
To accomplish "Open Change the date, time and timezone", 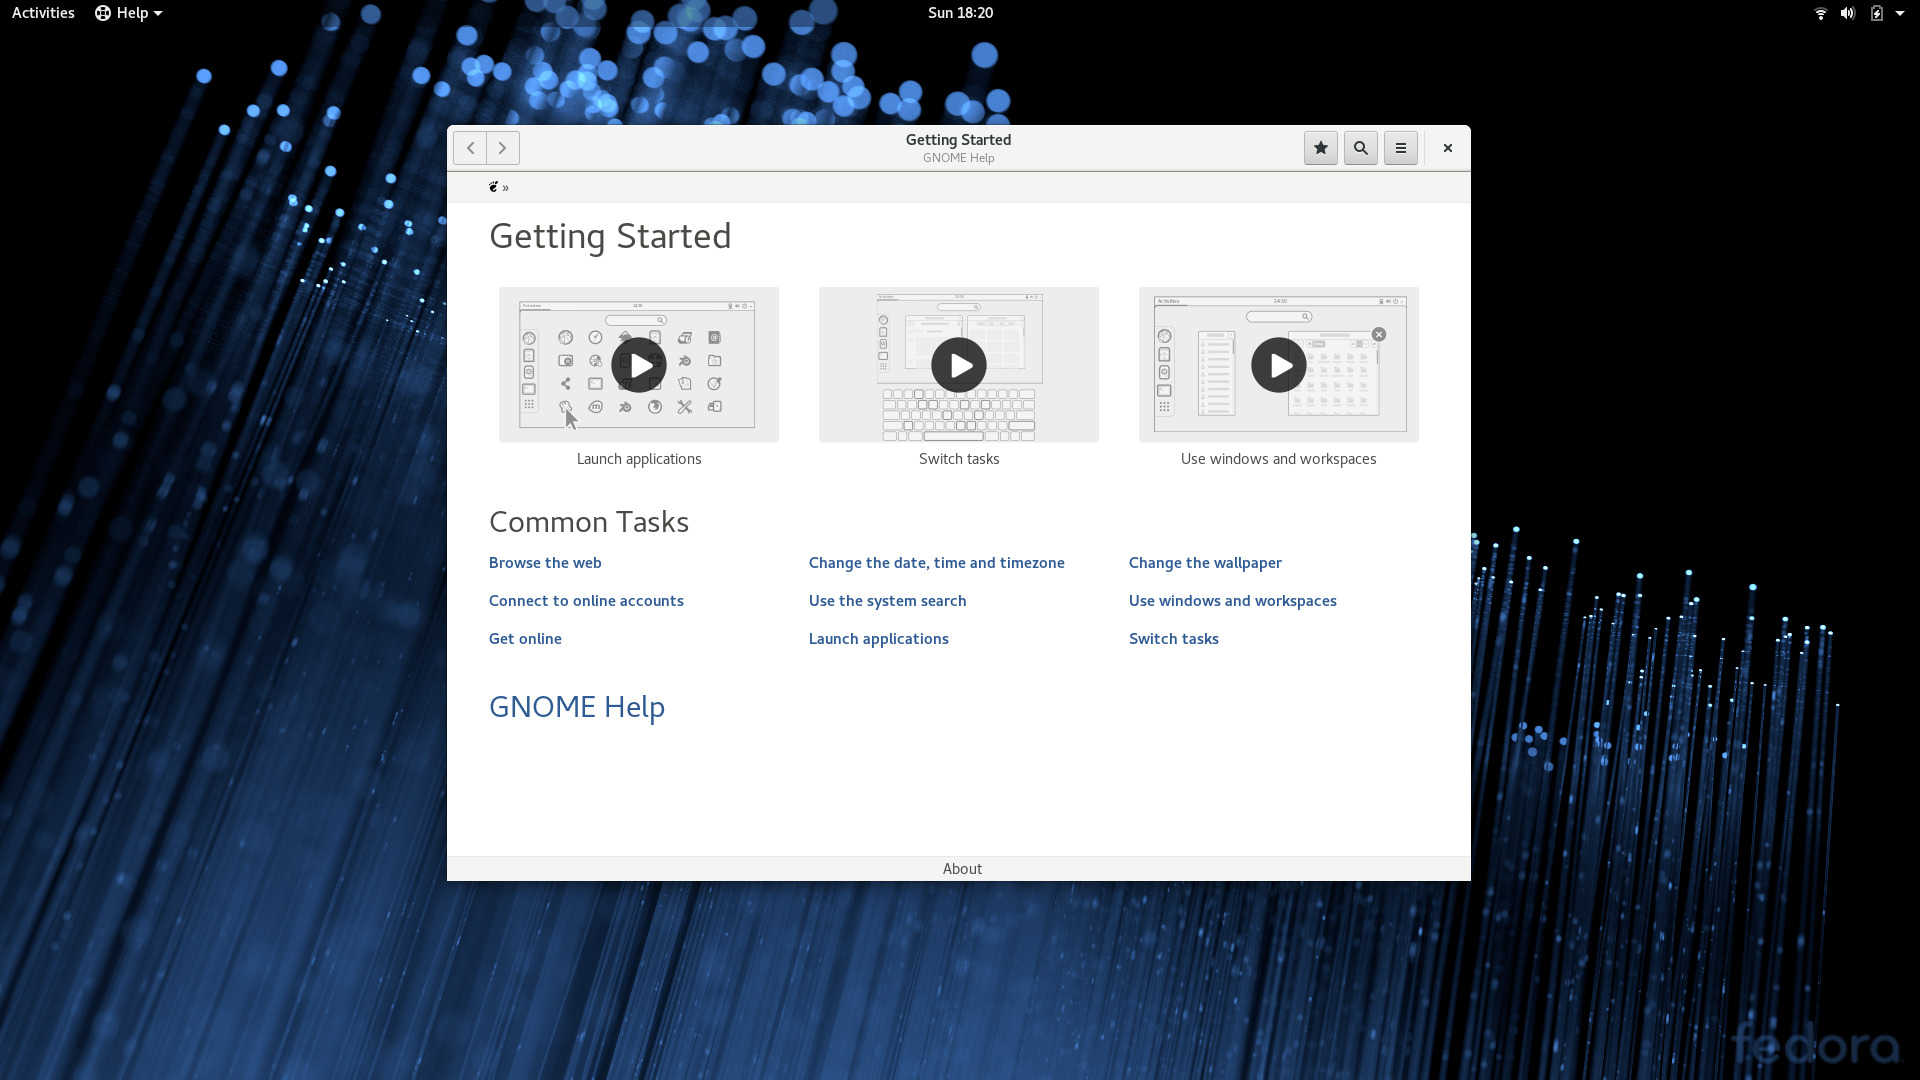I will [x=937, y=563].
